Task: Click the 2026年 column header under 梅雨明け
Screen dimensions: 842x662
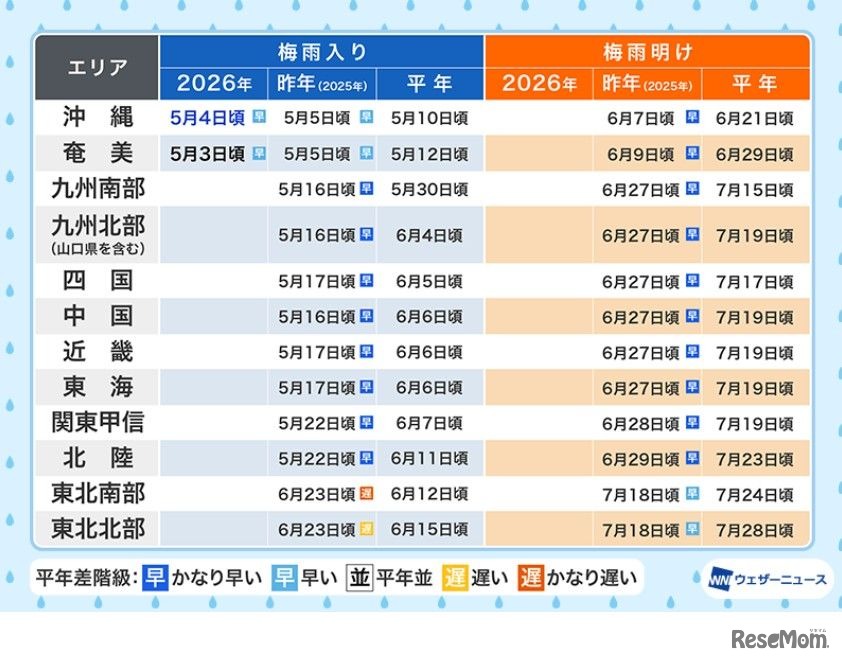Action: 539,84
